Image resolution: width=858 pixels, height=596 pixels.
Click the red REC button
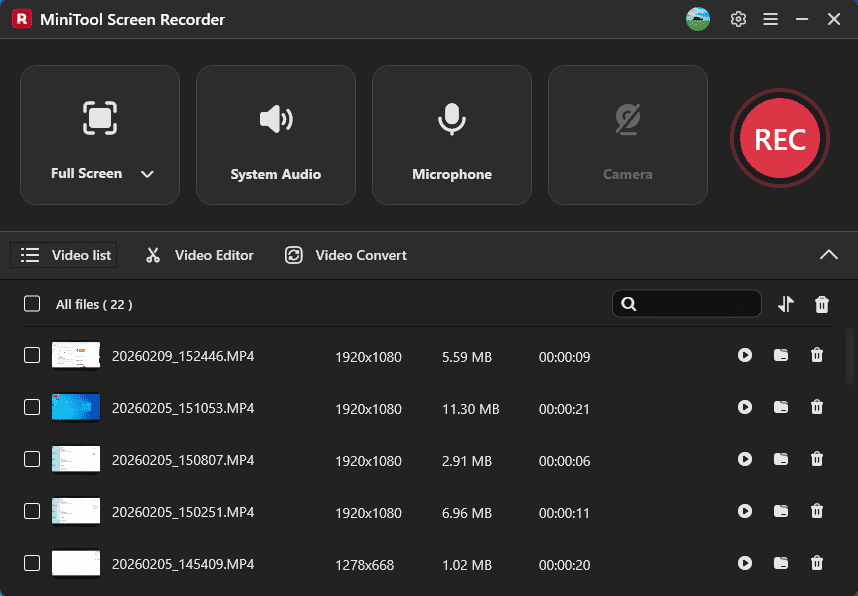780,138
